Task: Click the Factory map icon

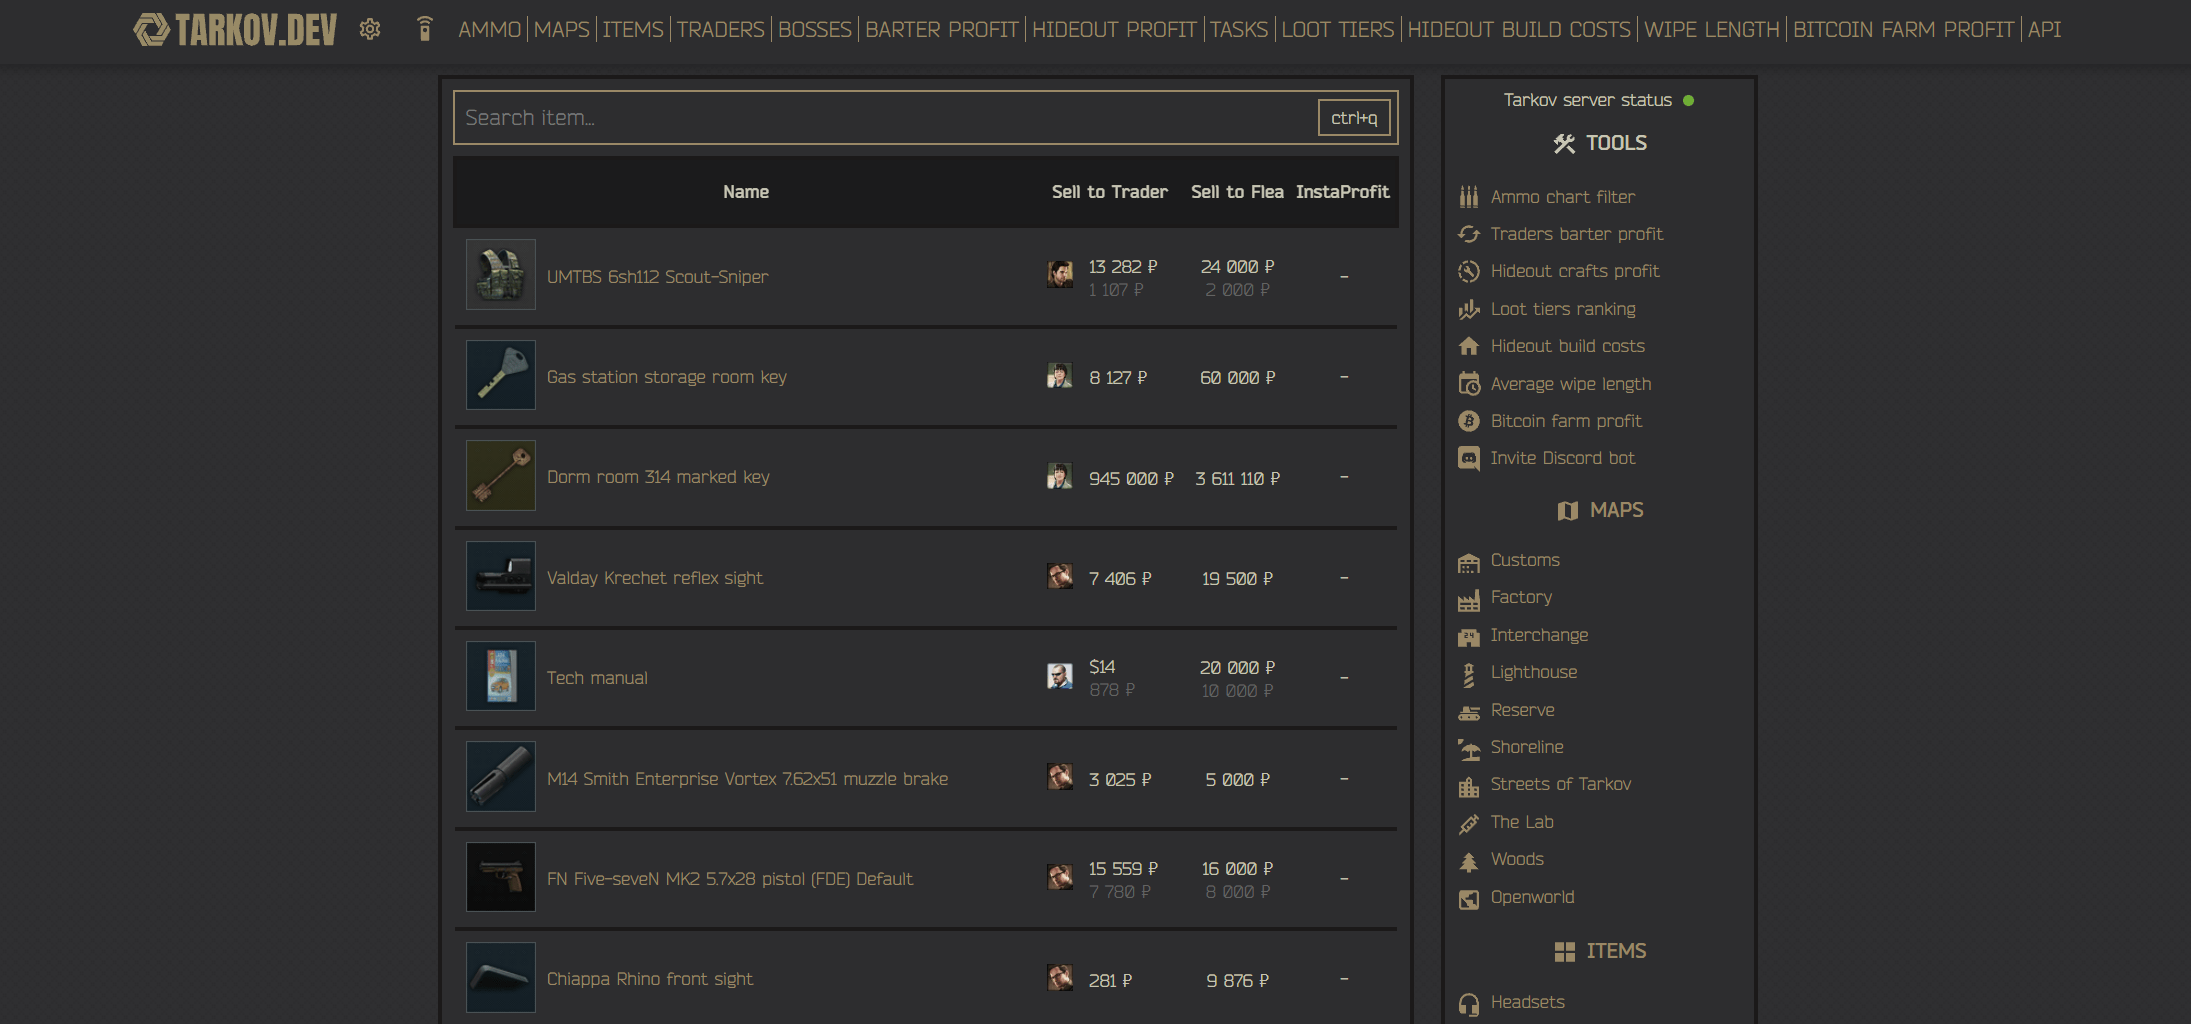Action: 1468,600
